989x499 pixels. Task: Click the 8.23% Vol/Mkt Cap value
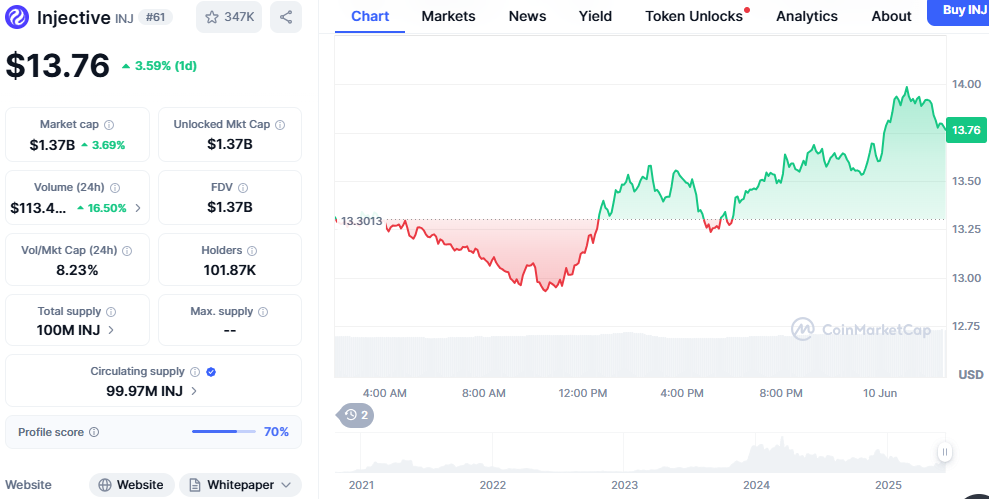78,271
